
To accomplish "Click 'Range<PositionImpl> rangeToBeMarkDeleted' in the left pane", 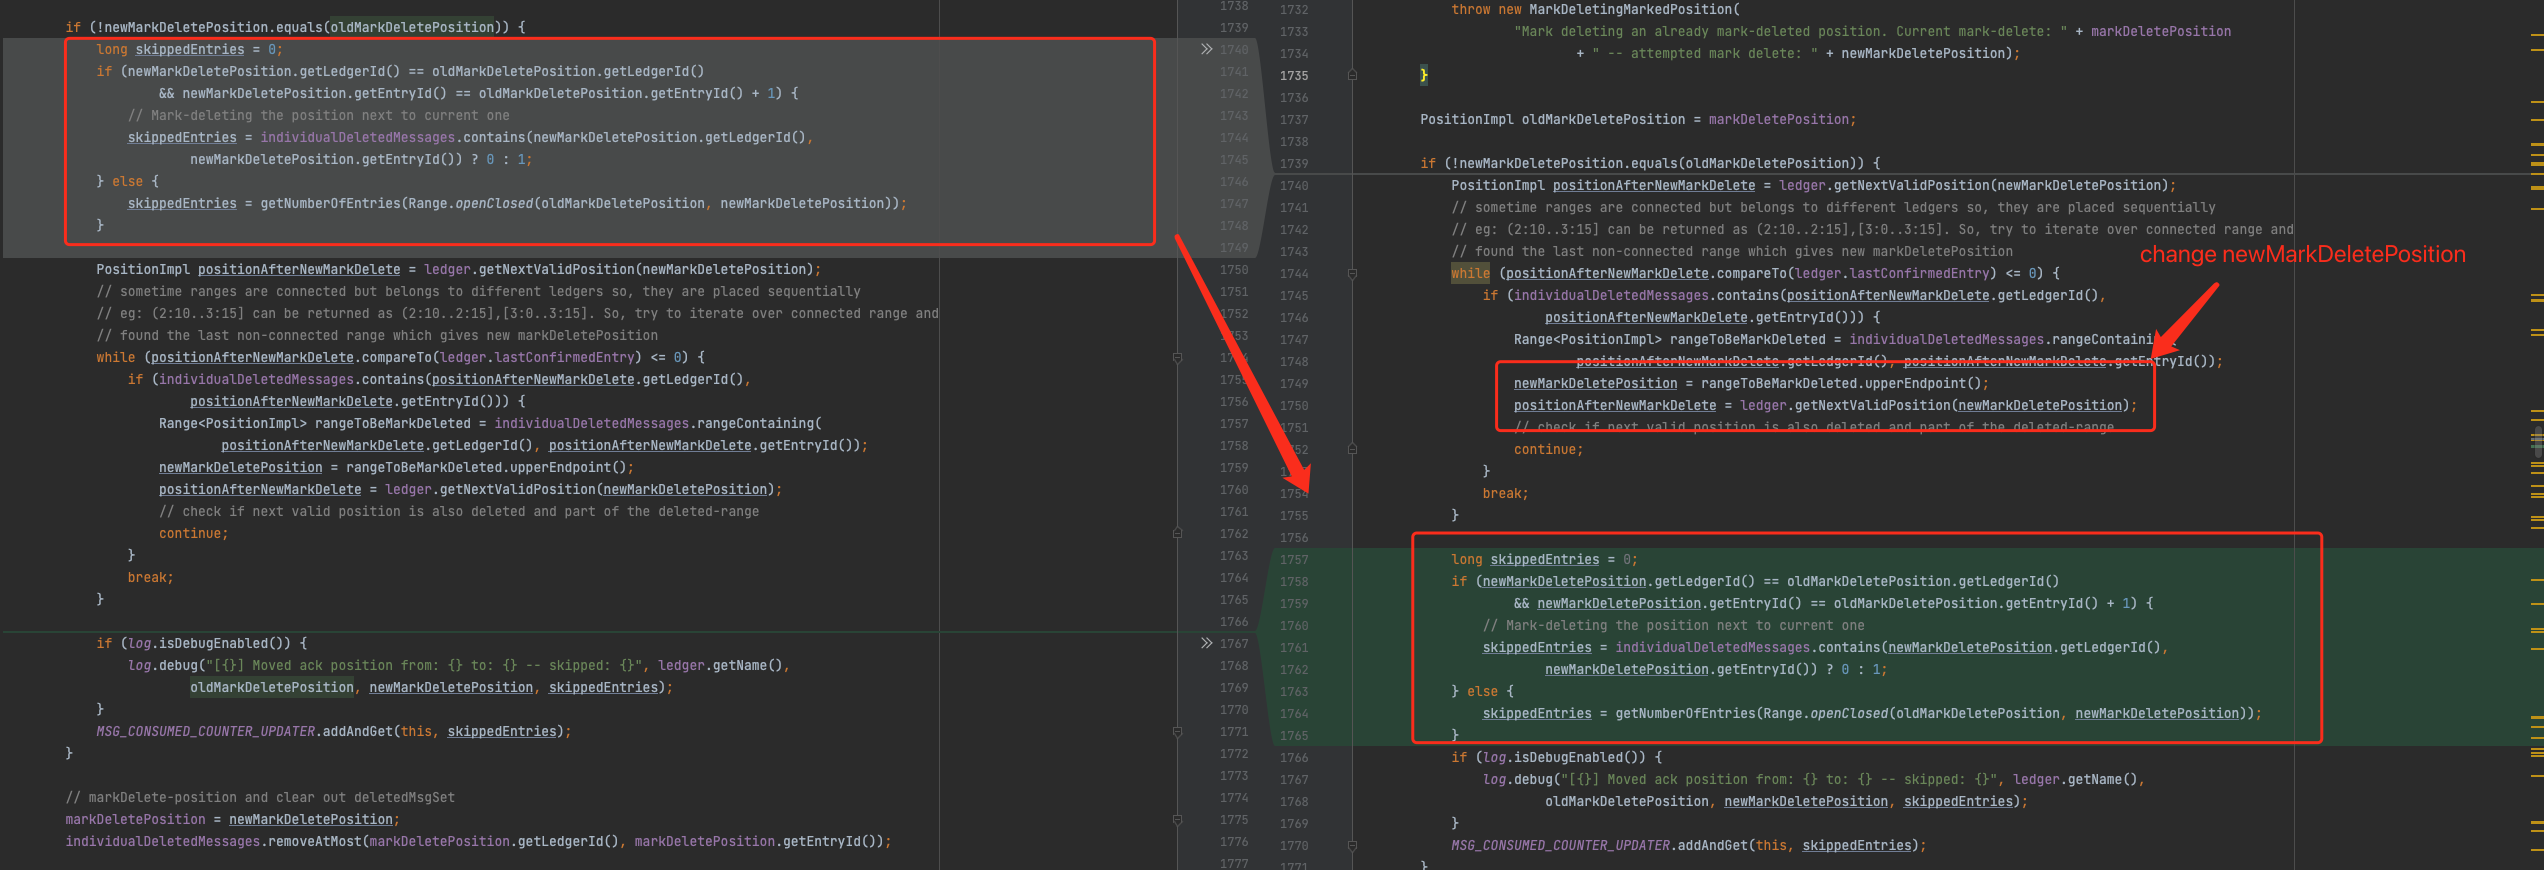I will click(x=322, y=423).
